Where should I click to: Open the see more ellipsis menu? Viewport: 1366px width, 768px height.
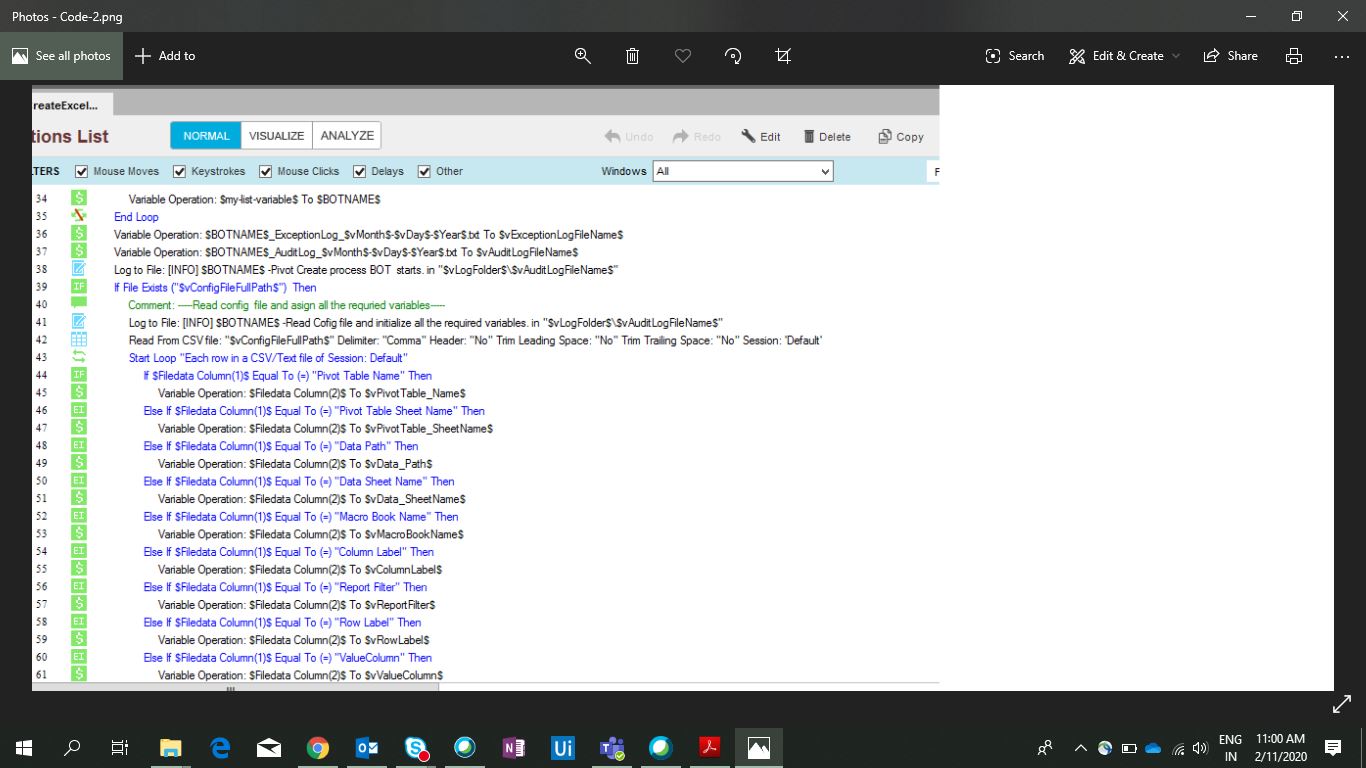(x=1341, y=56)
